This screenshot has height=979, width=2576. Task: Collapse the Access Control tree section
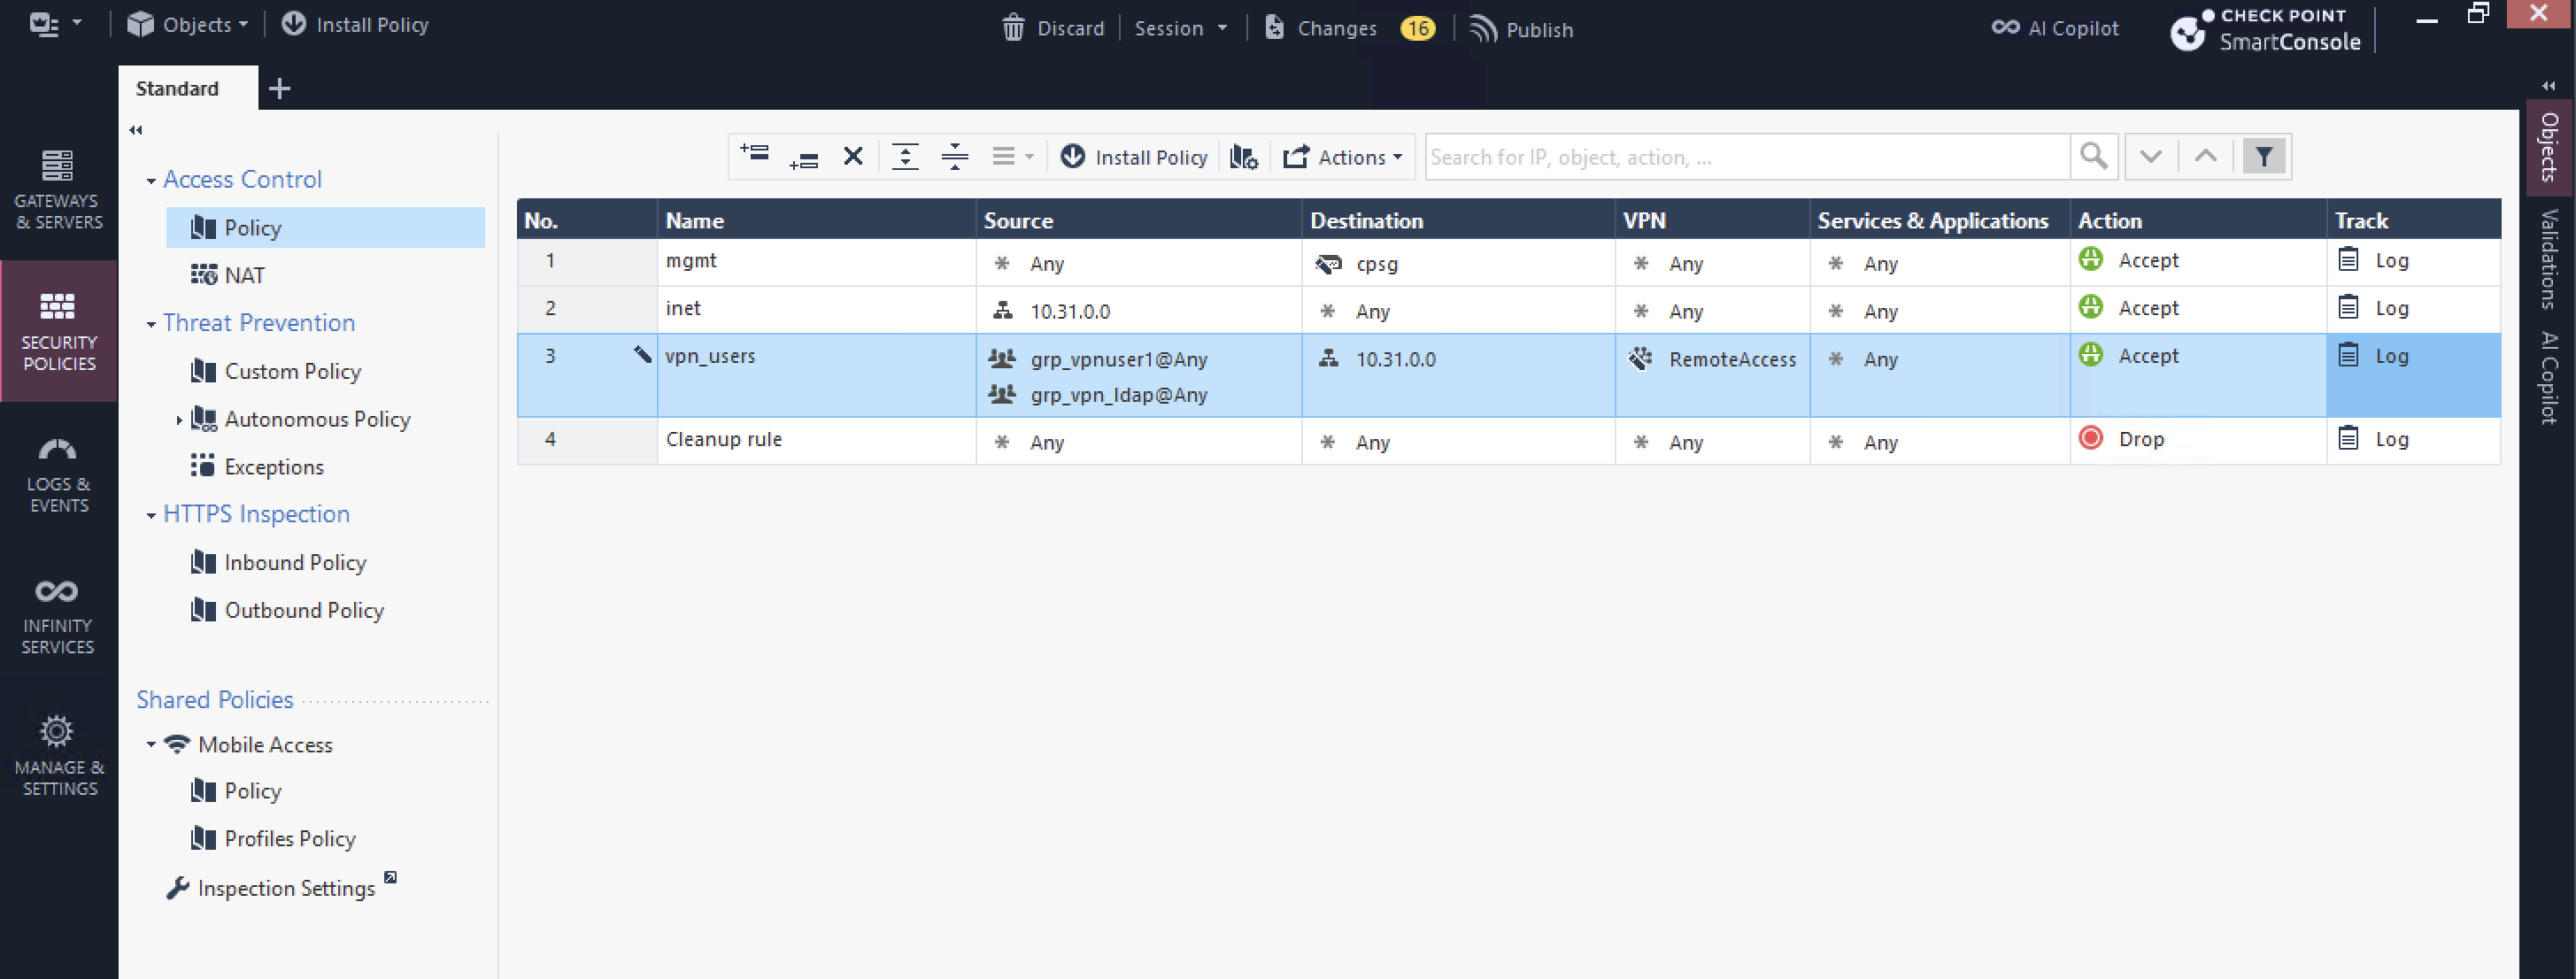pos(151,181)
